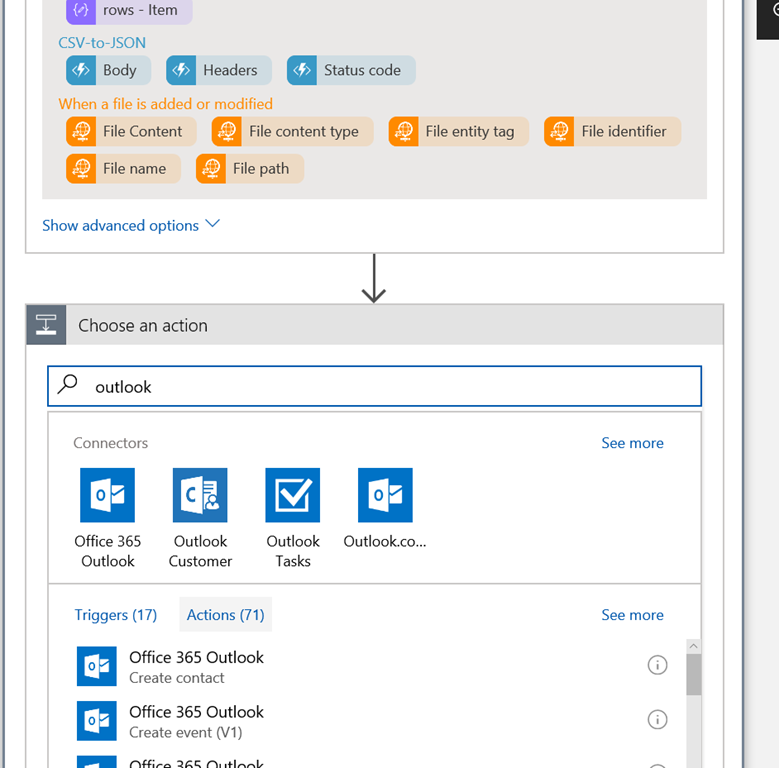Switch to the Triggers (17) tab
The width and height of the screenshot is (779, 768).
click(115, 615)
